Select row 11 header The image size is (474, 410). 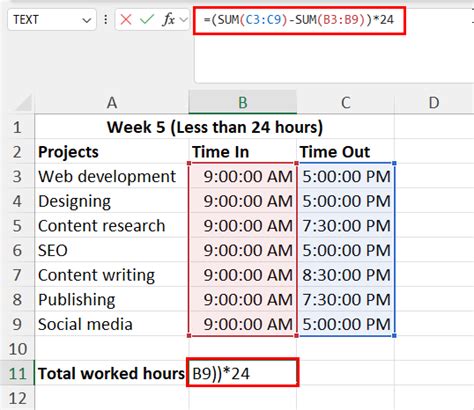click(17, 373)
